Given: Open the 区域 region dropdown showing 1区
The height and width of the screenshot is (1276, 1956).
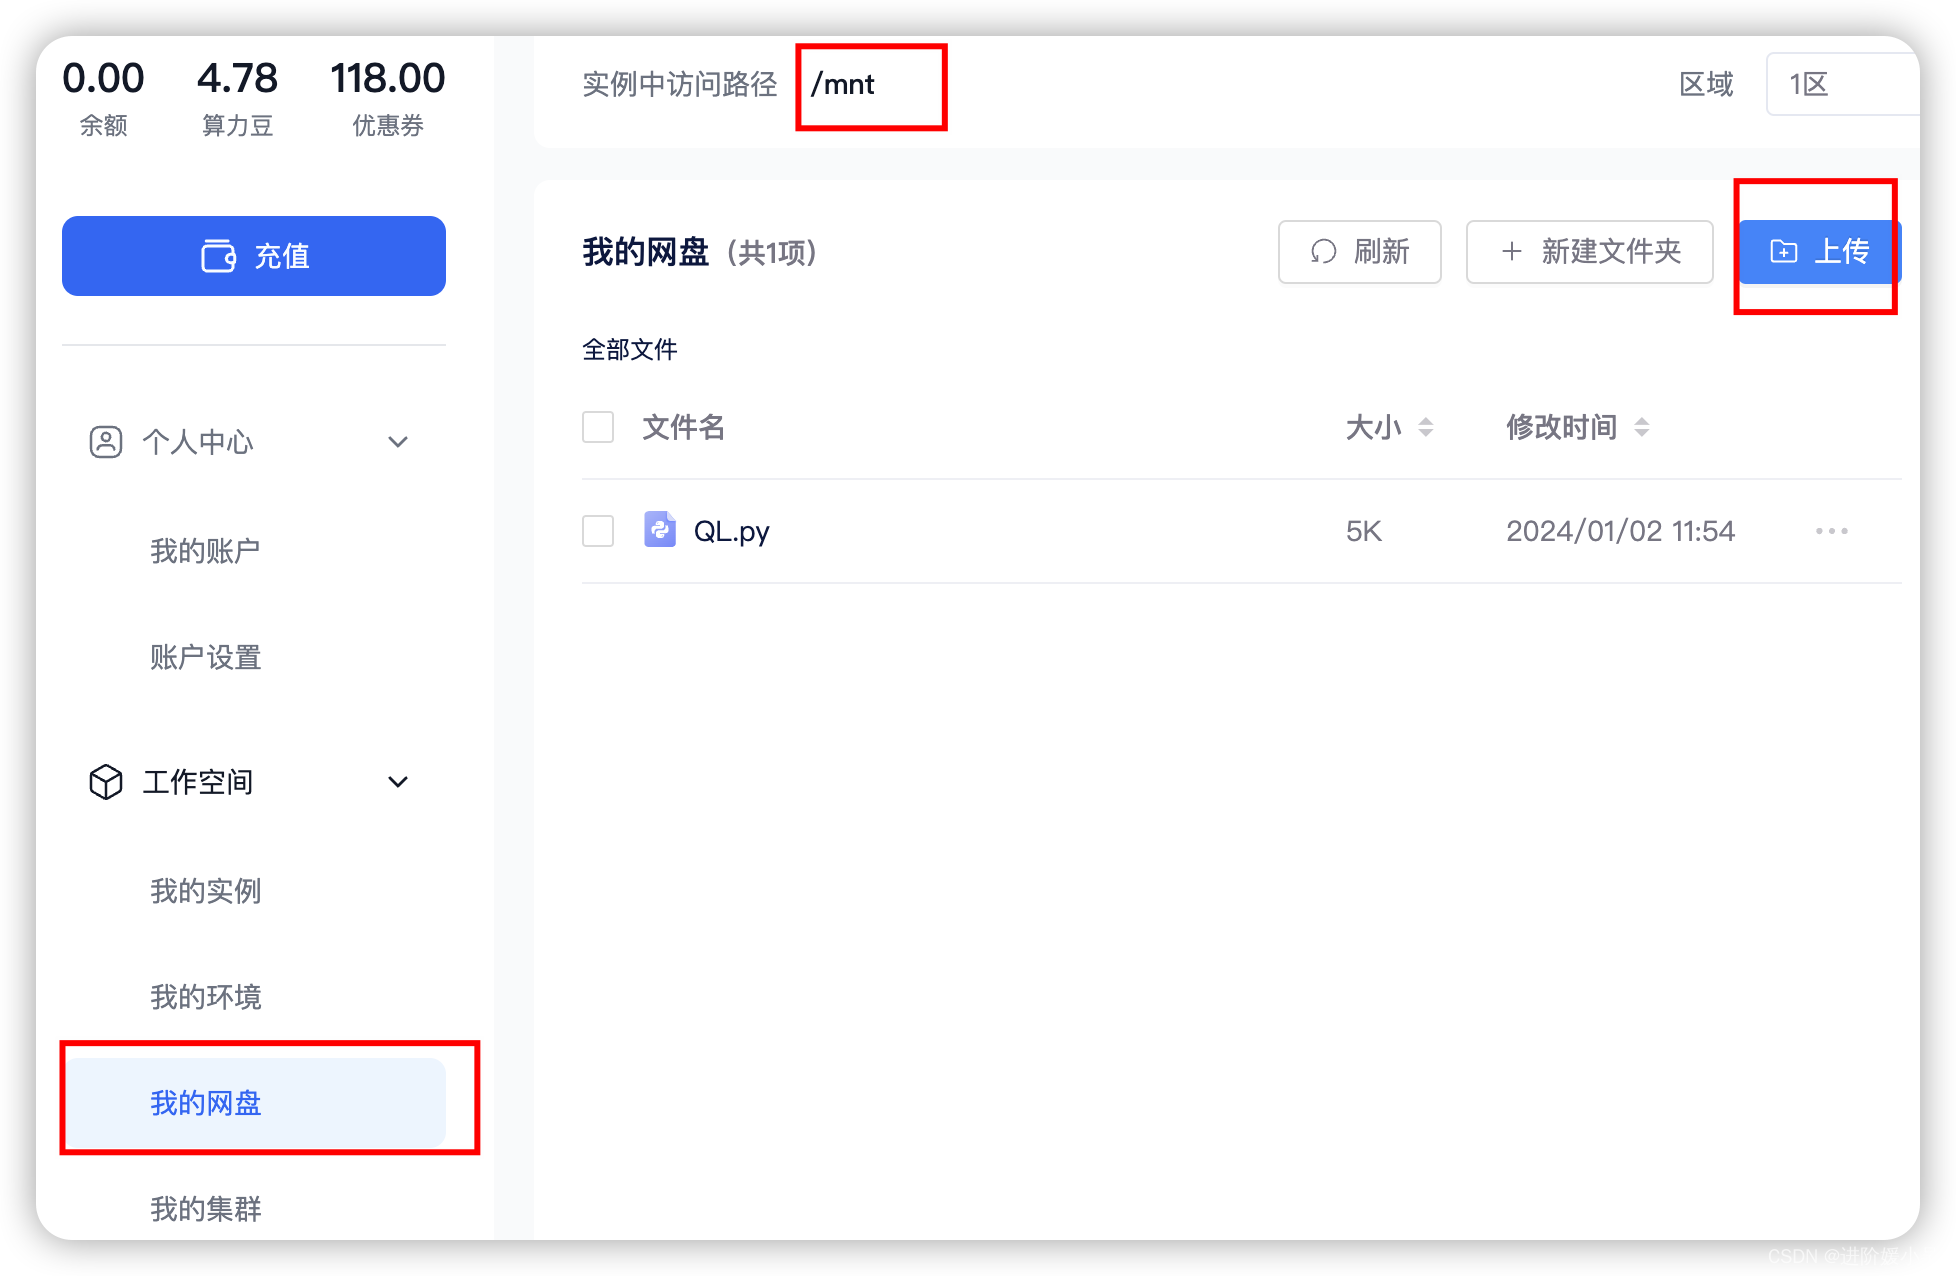Looking at the screenshot, I should tap(1842, 84).
